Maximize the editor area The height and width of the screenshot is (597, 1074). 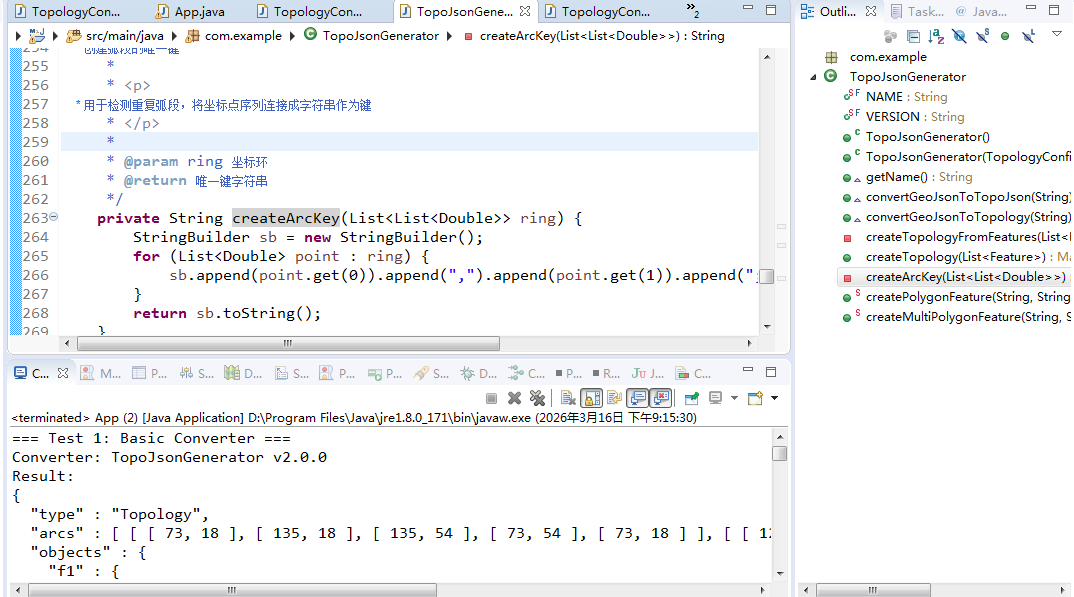(x=771, y=10)
